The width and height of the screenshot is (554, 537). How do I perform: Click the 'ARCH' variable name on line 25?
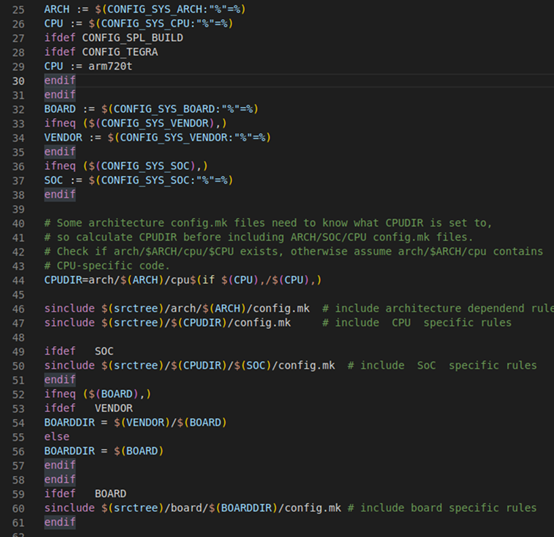click(x=57, y=9)
